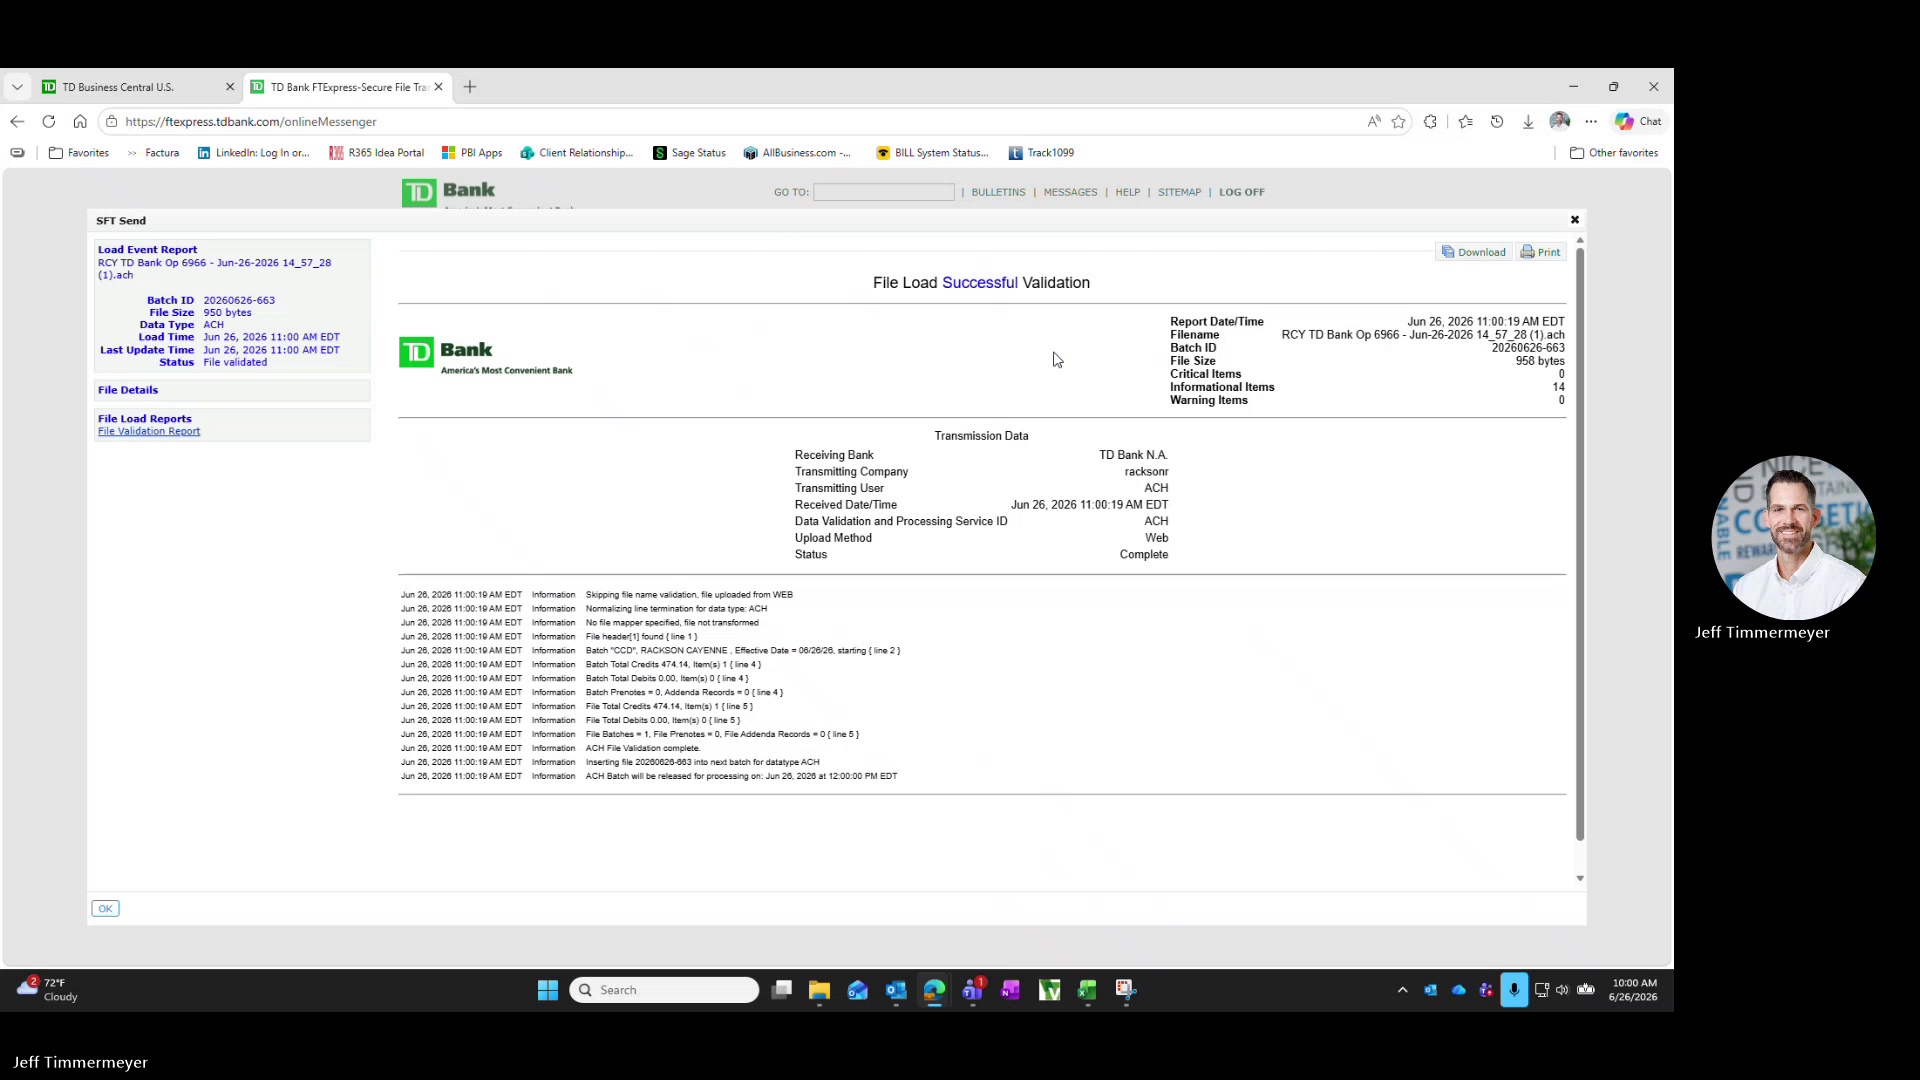Open Copilot Chat button
The height and width of the screenshot is (1080, 1920).
pyautogui.click(x=1638, y=121)
